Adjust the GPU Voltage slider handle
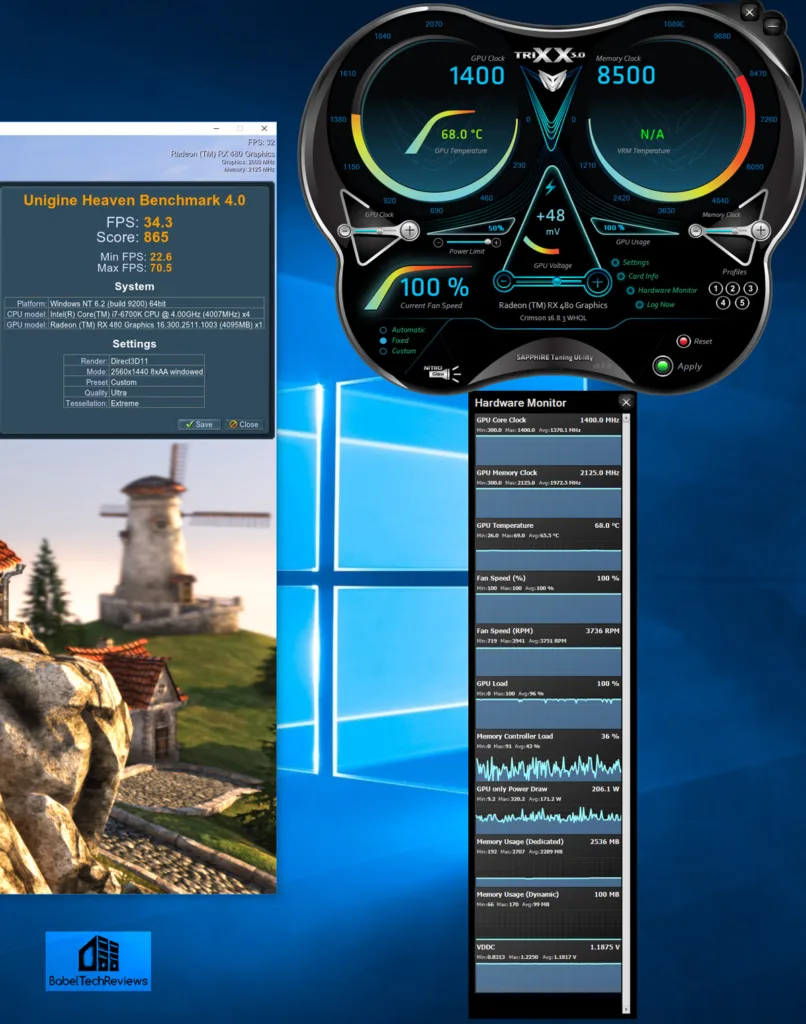The image size is (806, 1024). pos(556,281)
